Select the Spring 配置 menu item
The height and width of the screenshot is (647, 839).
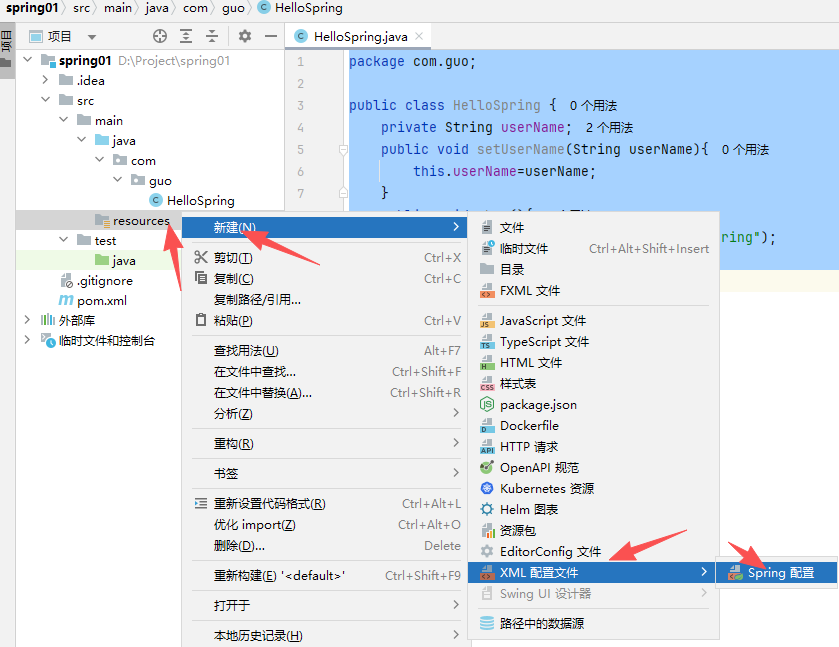[780, 573]
